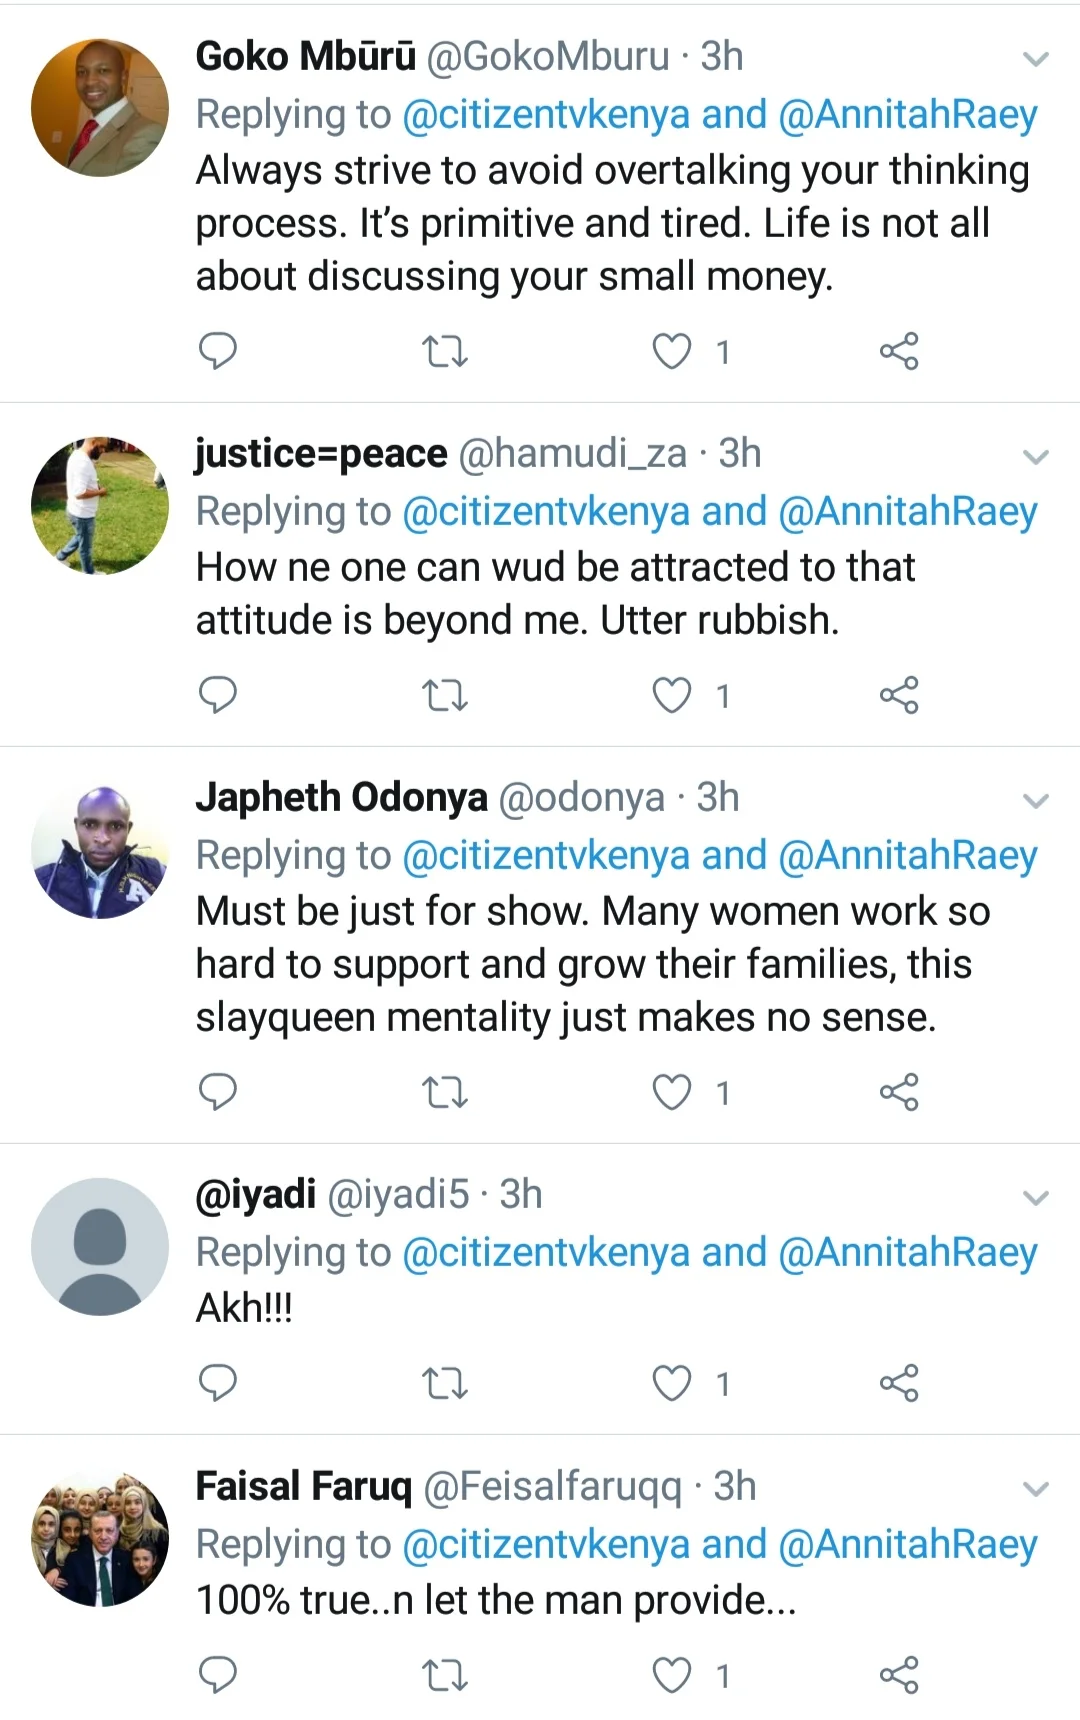The height and width of the screenshot is (1720, 1080).
Task: Open @AnnitahRaey mention in Faisal Faruq's reply
Action: click(907, 1544)
